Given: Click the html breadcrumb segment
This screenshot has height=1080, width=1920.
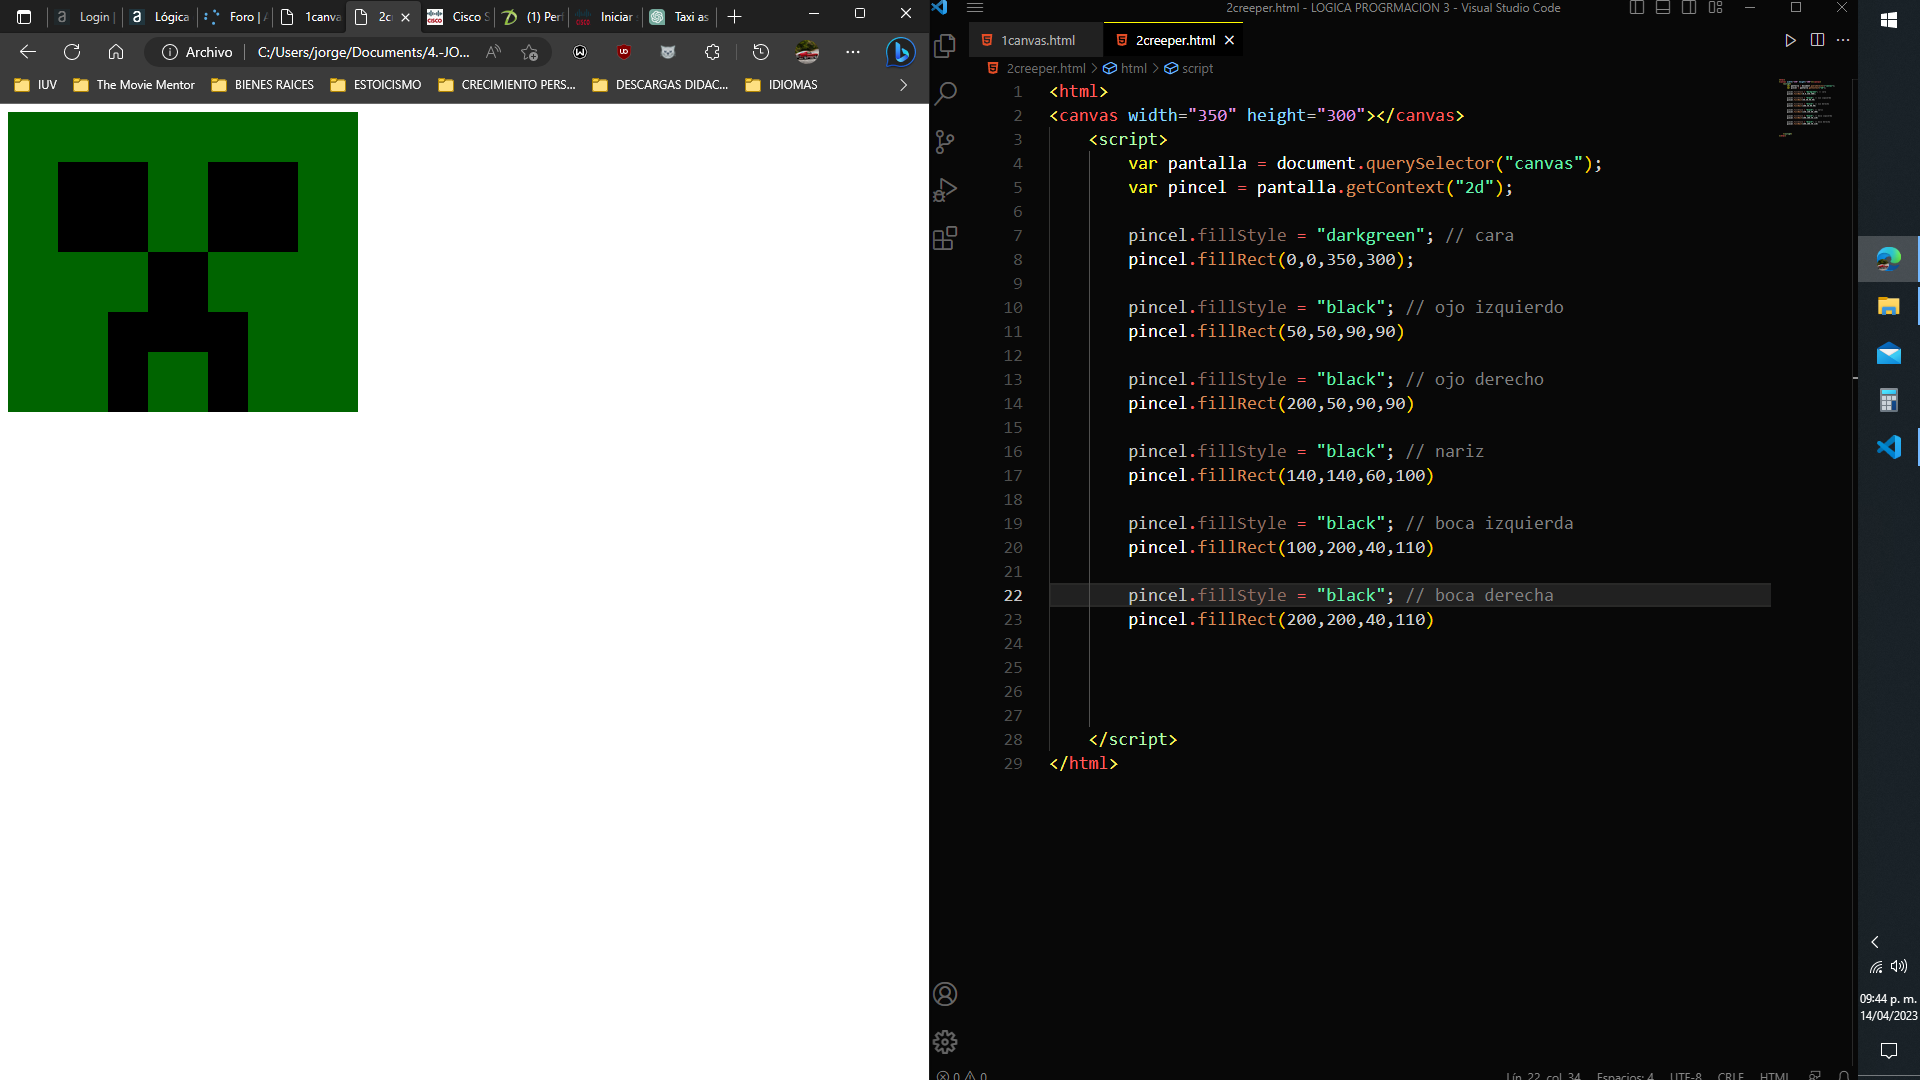Looking at the screenshot, I should [x=1134, y=68].
